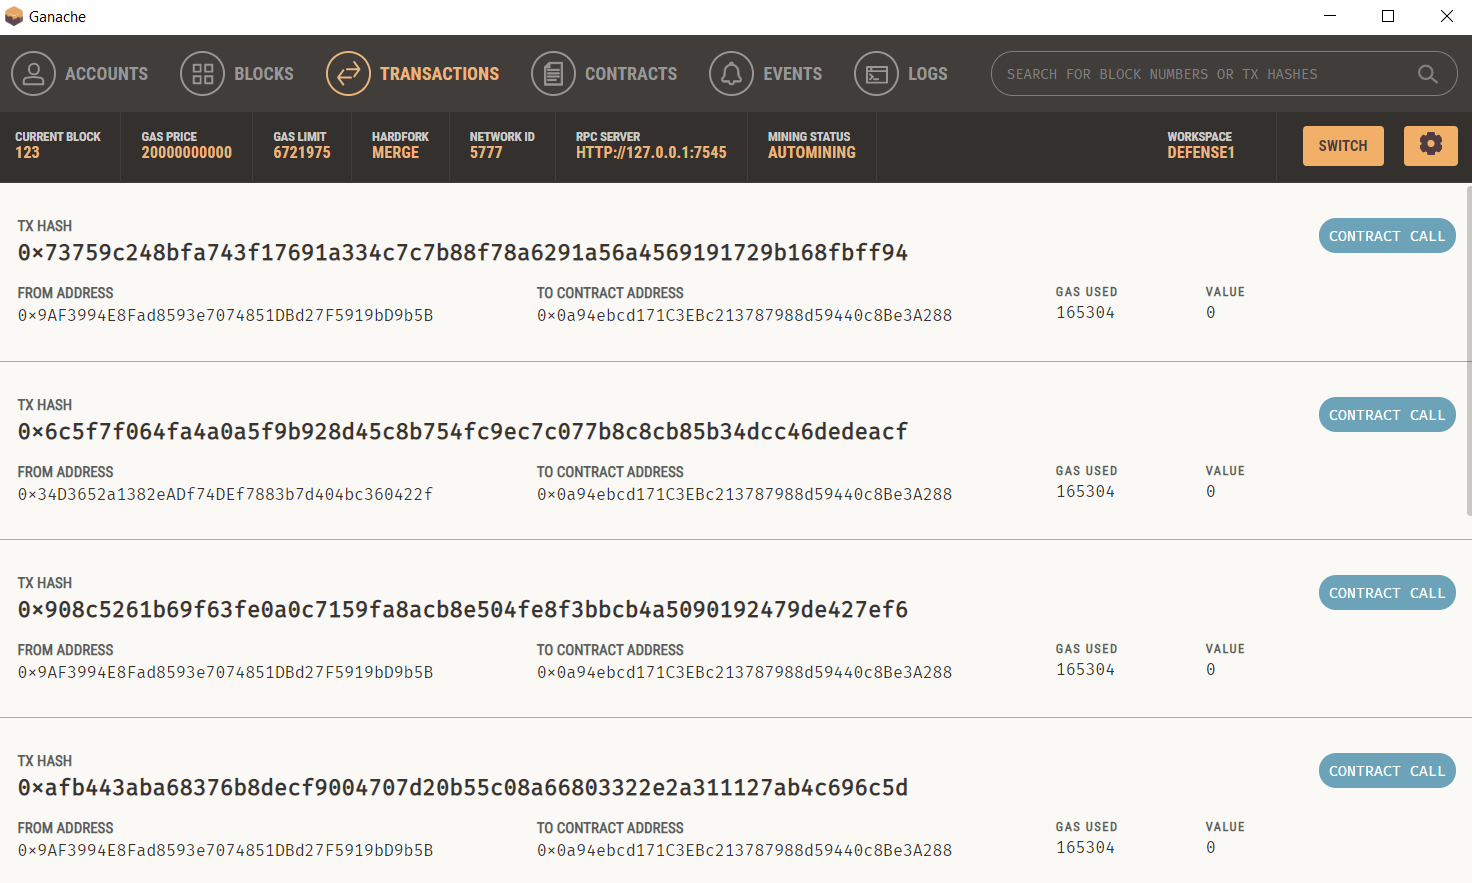Click the Logs terminal icon
Viewport: 1472px width, 883px height.
(x=876, y=74)
